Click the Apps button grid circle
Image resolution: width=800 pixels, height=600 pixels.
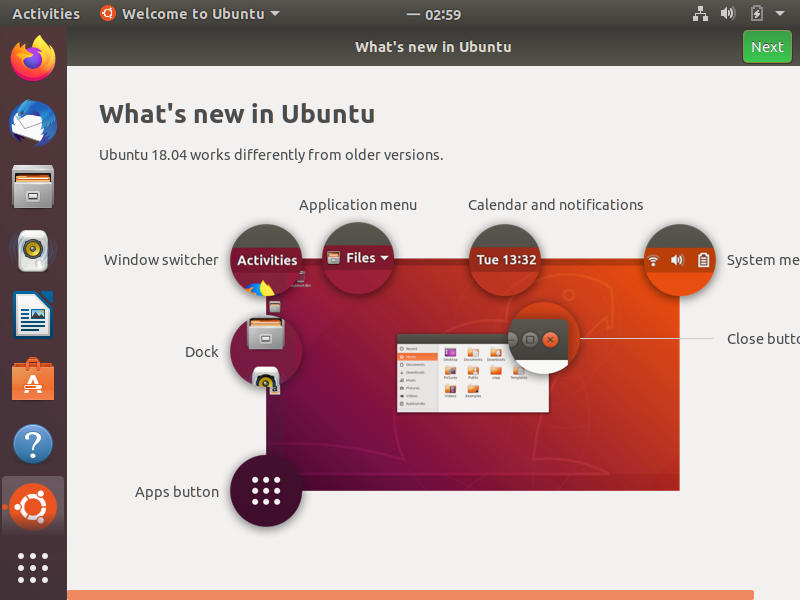point(266,491)
